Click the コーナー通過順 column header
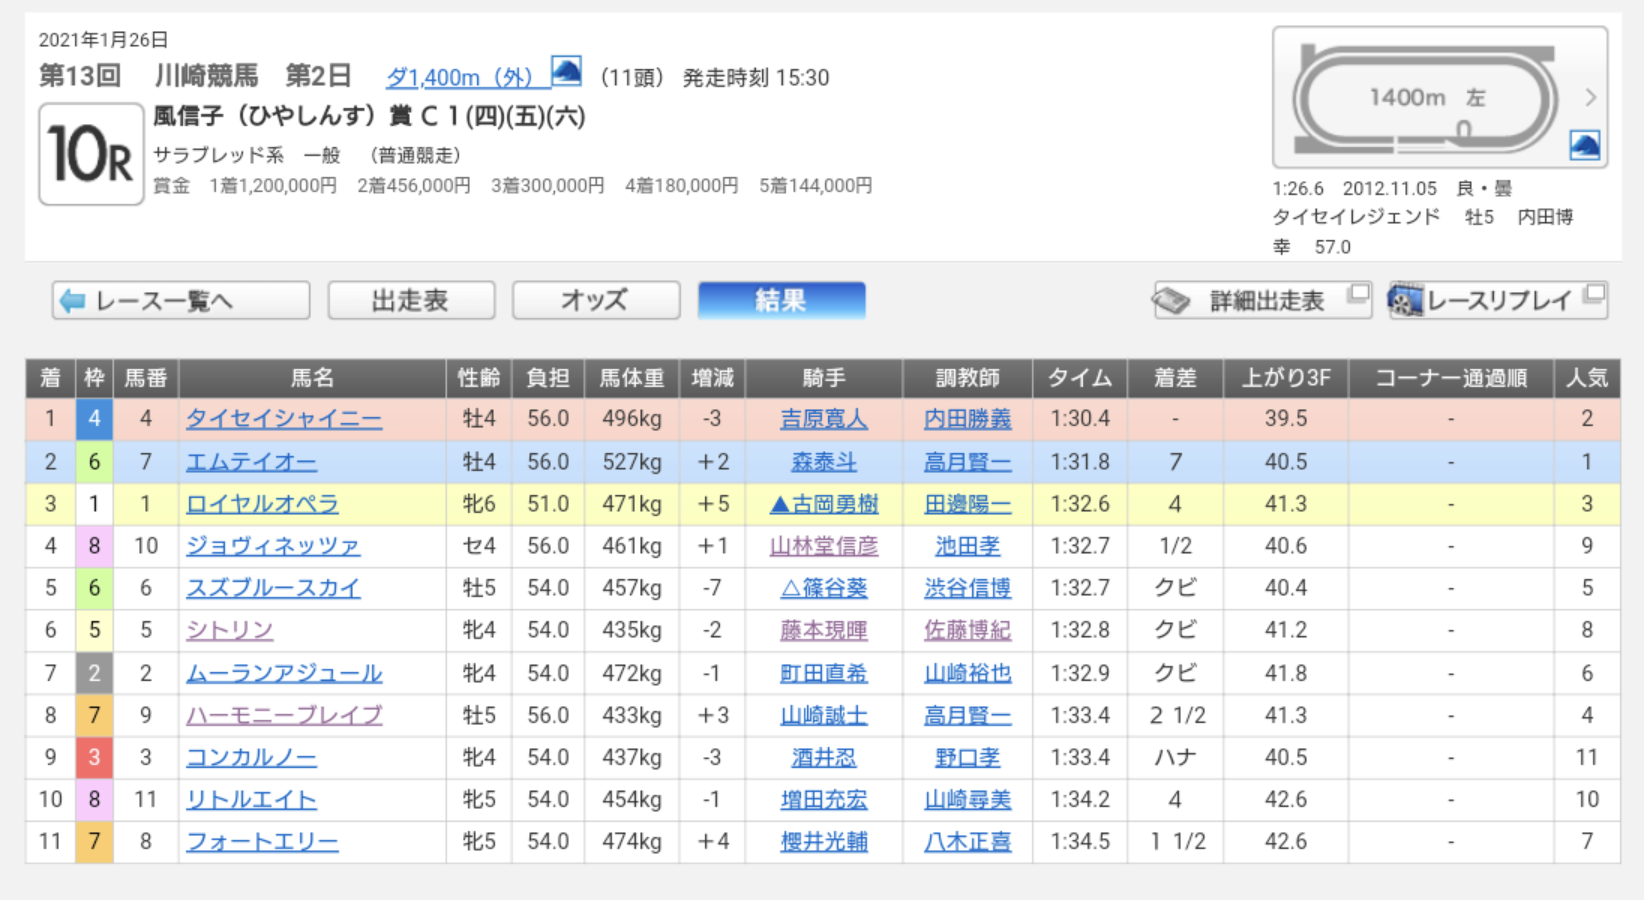 1451,378
